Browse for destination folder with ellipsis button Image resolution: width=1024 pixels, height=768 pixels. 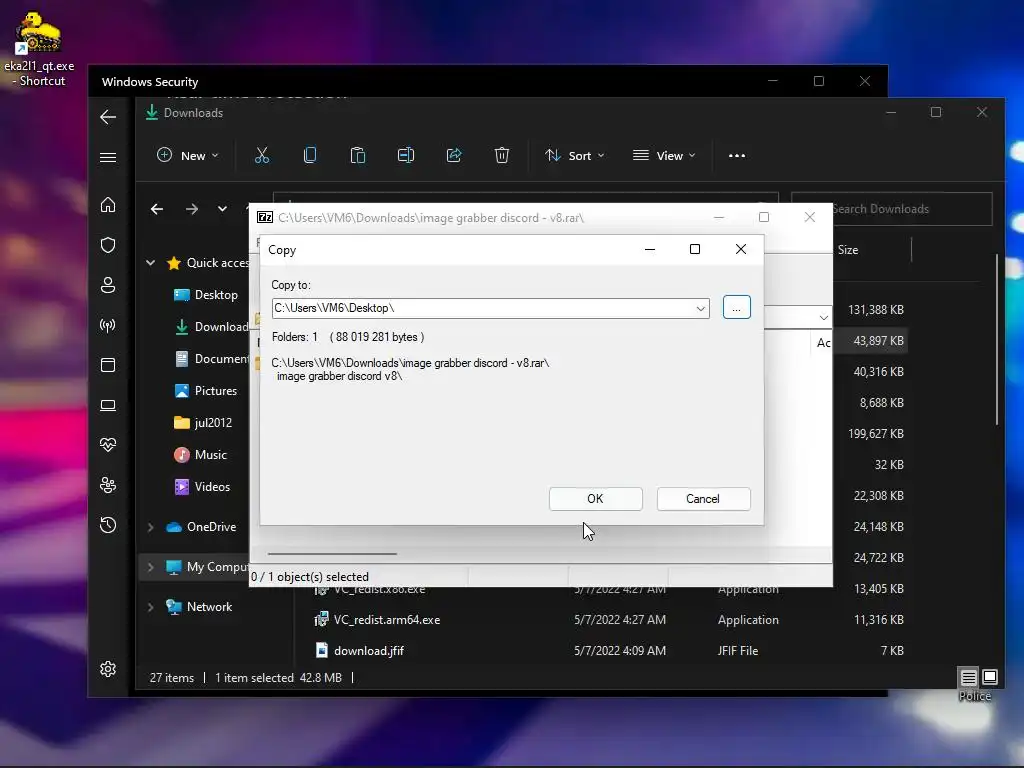(737, 308)
